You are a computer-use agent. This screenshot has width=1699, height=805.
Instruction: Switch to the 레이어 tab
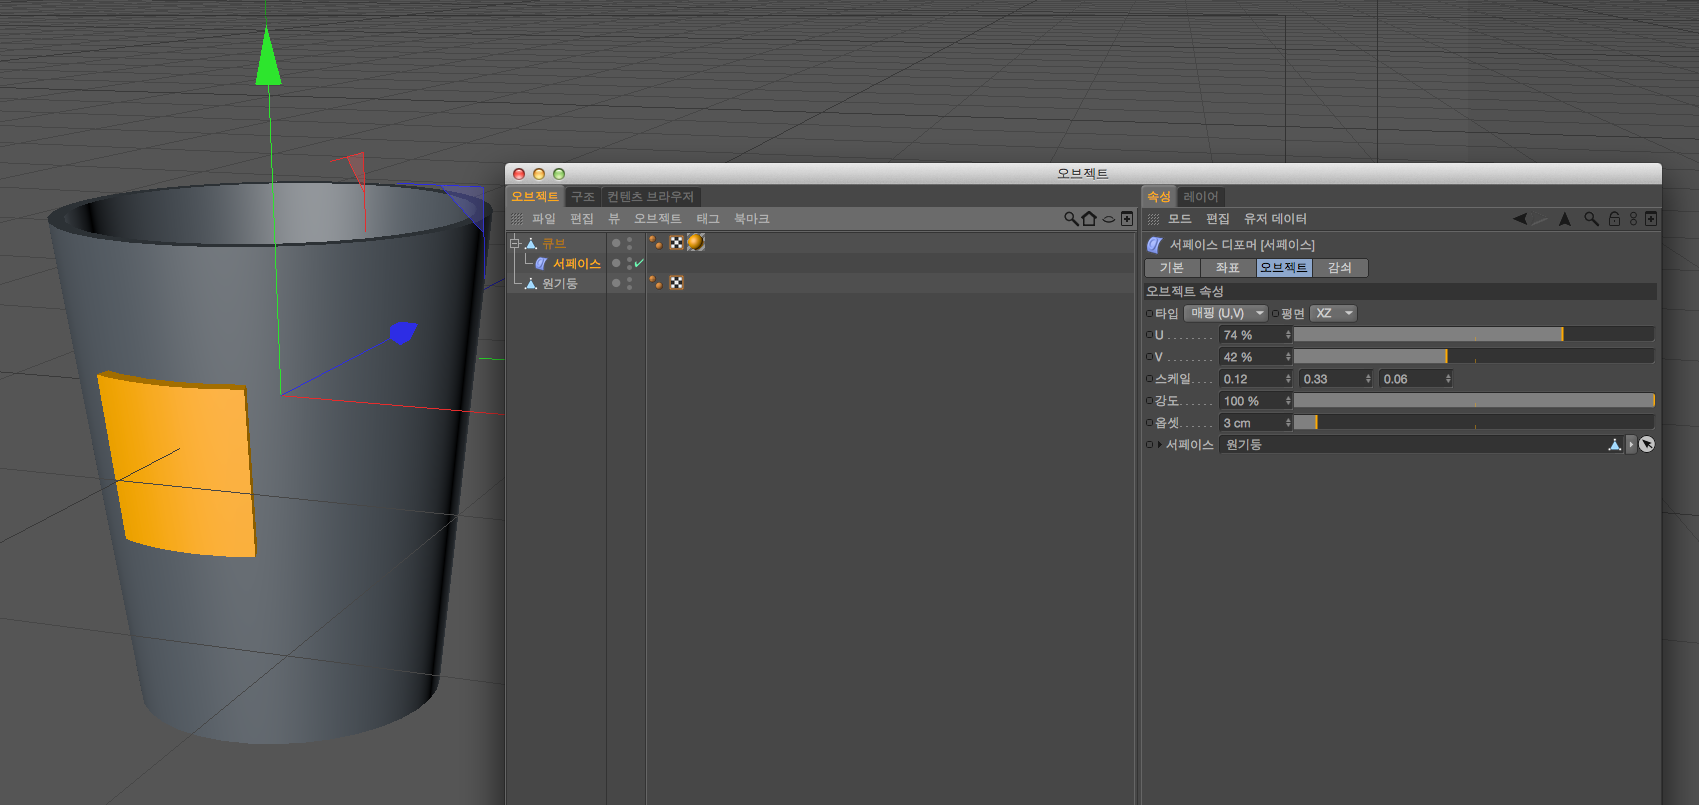[1200, 197]
